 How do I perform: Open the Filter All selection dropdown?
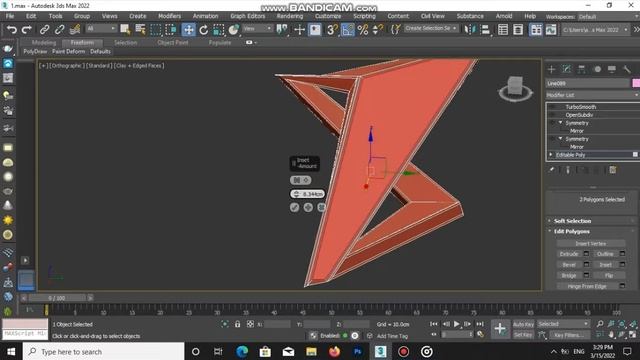pyautogui.click(x=101, y=29)
